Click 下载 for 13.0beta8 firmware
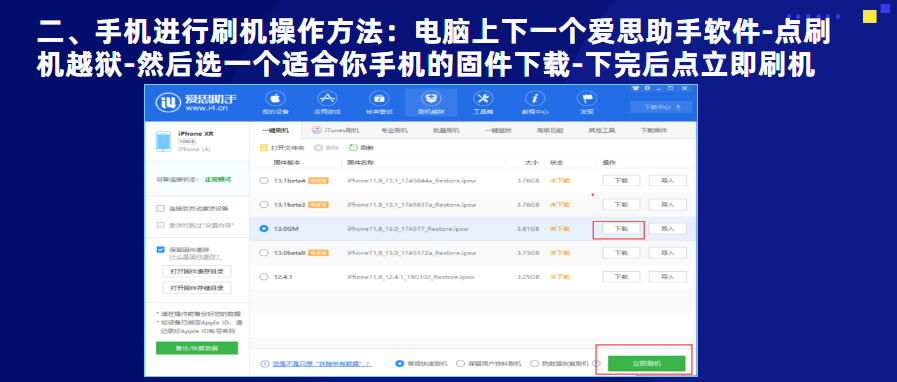 pyautogui.click(x=621, y=253)
